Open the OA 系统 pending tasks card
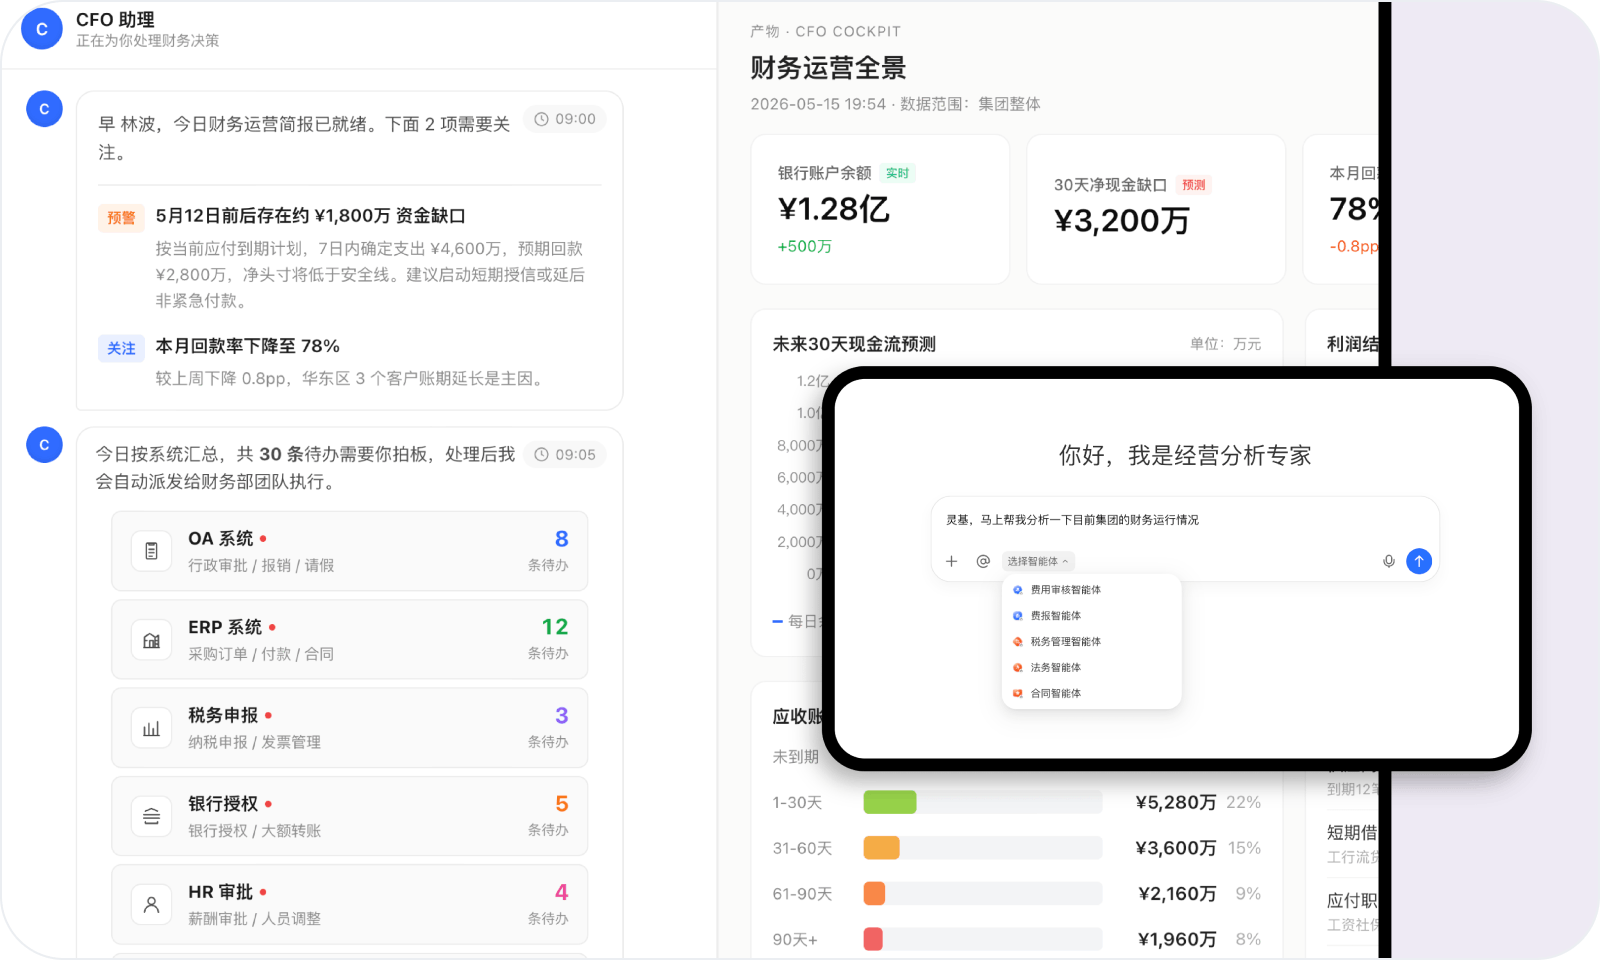 coord(350,551)
